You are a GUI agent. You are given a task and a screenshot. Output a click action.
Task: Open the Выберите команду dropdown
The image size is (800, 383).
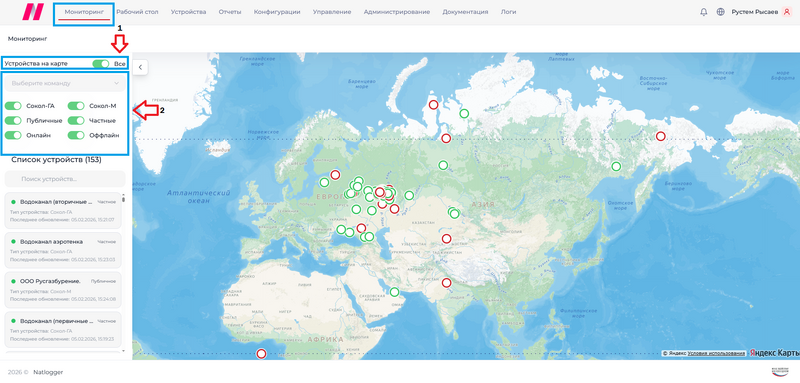tap(65, 83)
